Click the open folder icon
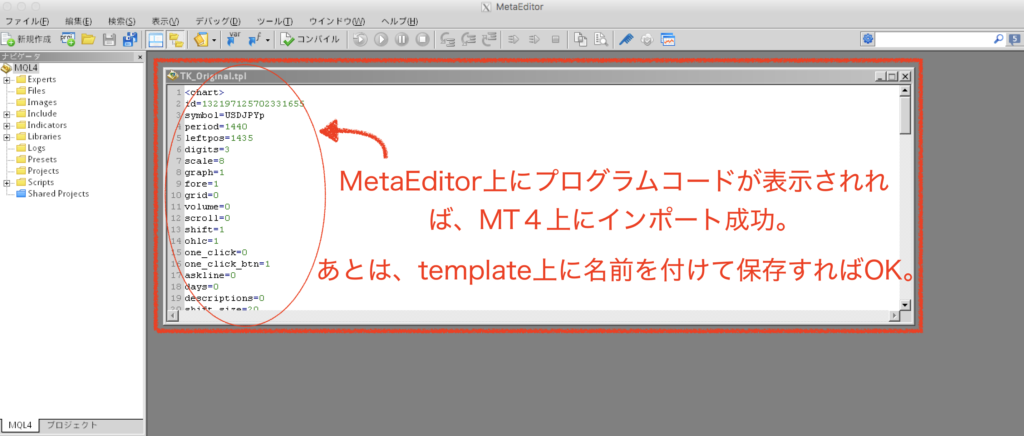The image size is (1024, 436). click(88, 39)
